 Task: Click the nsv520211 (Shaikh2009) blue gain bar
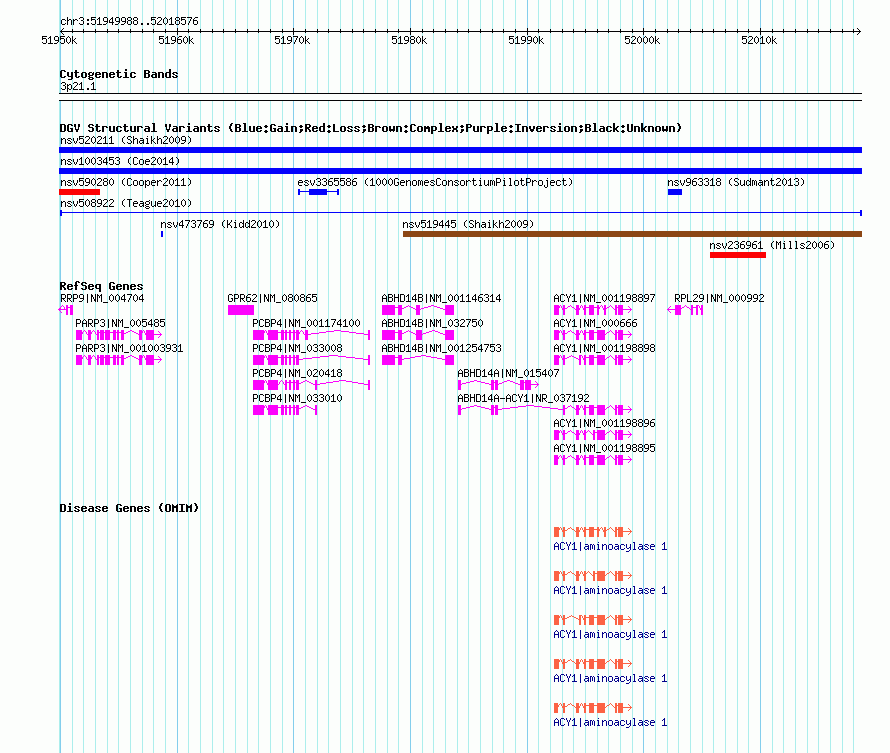(x=460, y=150)
